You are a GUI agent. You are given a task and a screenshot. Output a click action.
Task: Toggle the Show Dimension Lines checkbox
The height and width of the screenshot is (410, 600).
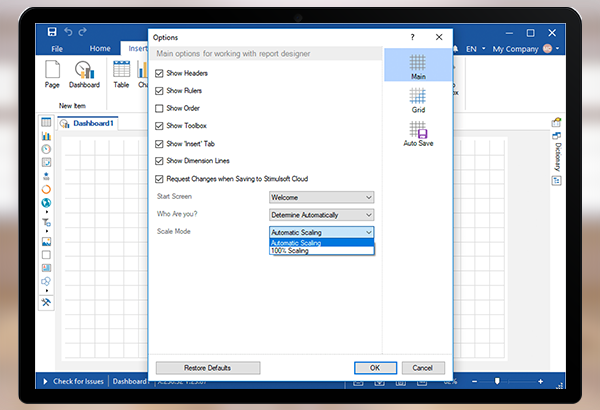coord(160,160)
